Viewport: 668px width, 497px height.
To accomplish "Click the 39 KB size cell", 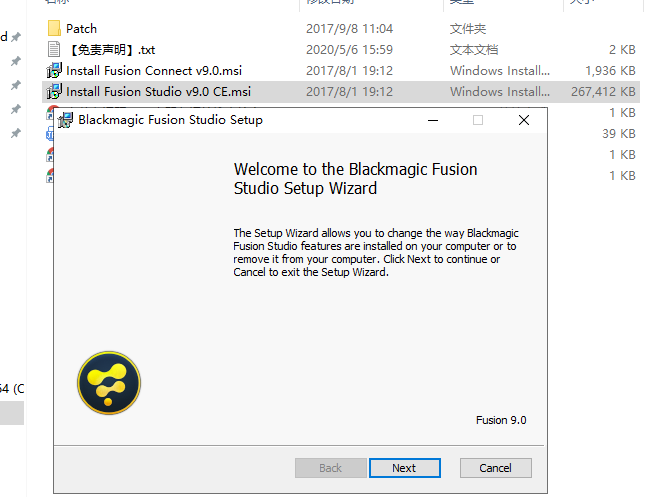I will 619,134.
